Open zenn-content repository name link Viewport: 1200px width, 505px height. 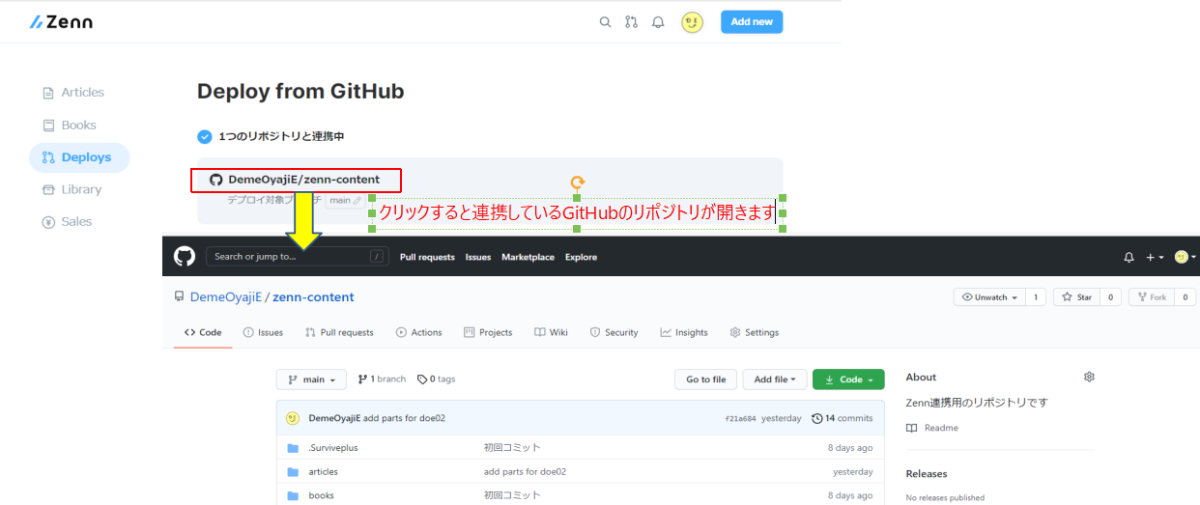tap(313, 297)
